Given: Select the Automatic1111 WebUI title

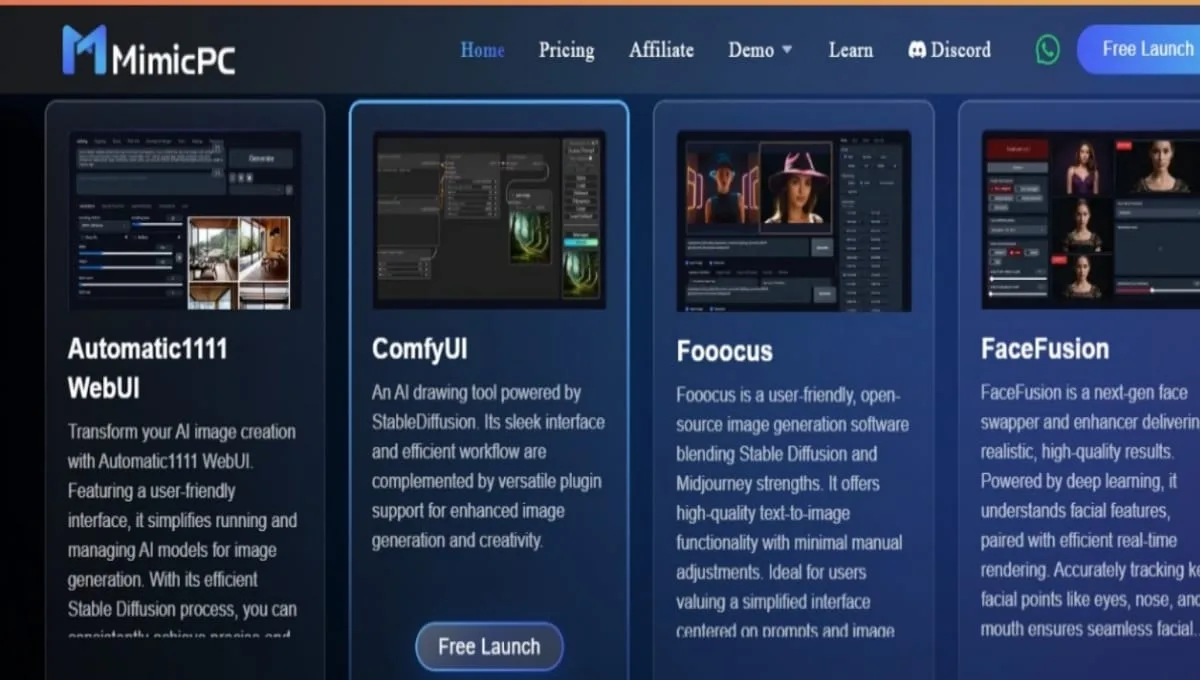Looking at the screenshot, I should 148,368.
